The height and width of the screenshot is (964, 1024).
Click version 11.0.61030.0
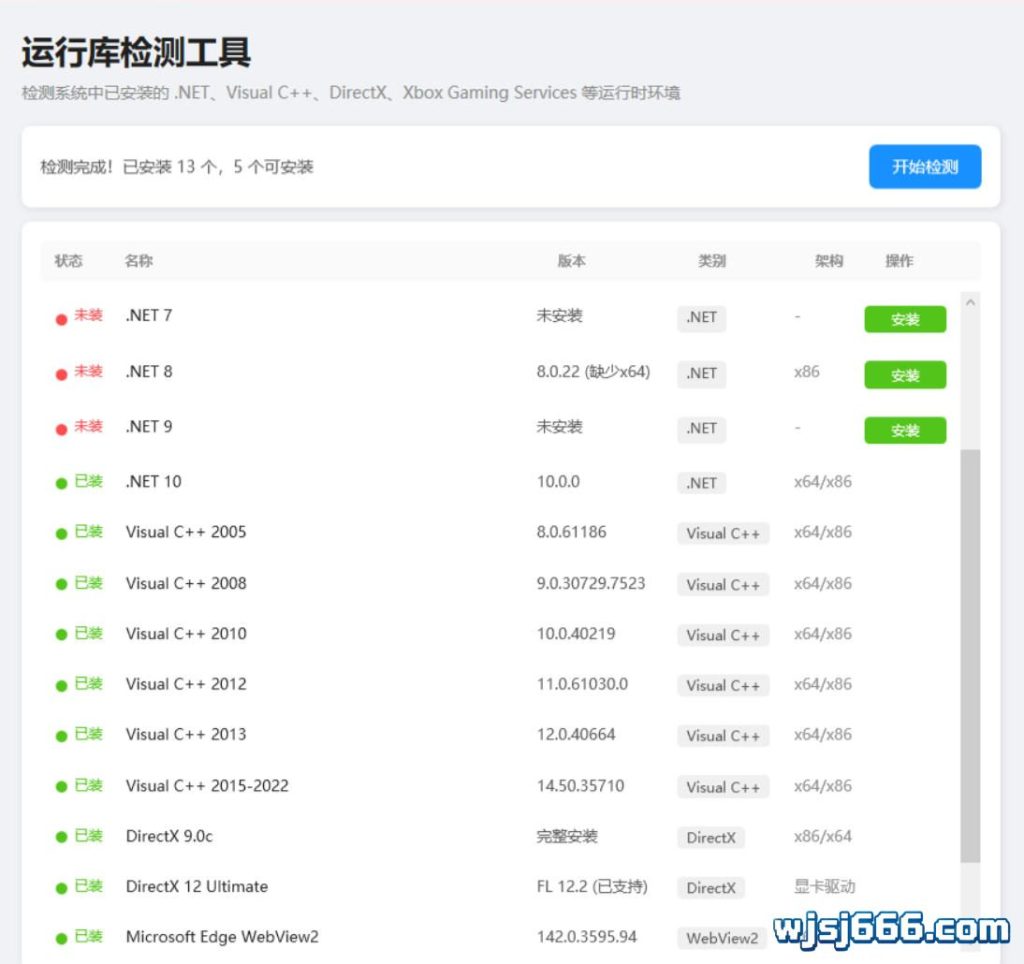click(x=582, y=684)
